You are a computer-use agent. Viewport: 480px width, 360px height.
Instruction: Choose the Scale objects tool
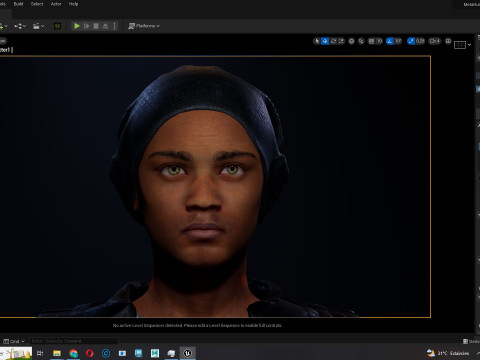pyautogui.click(x=341, y=41)
